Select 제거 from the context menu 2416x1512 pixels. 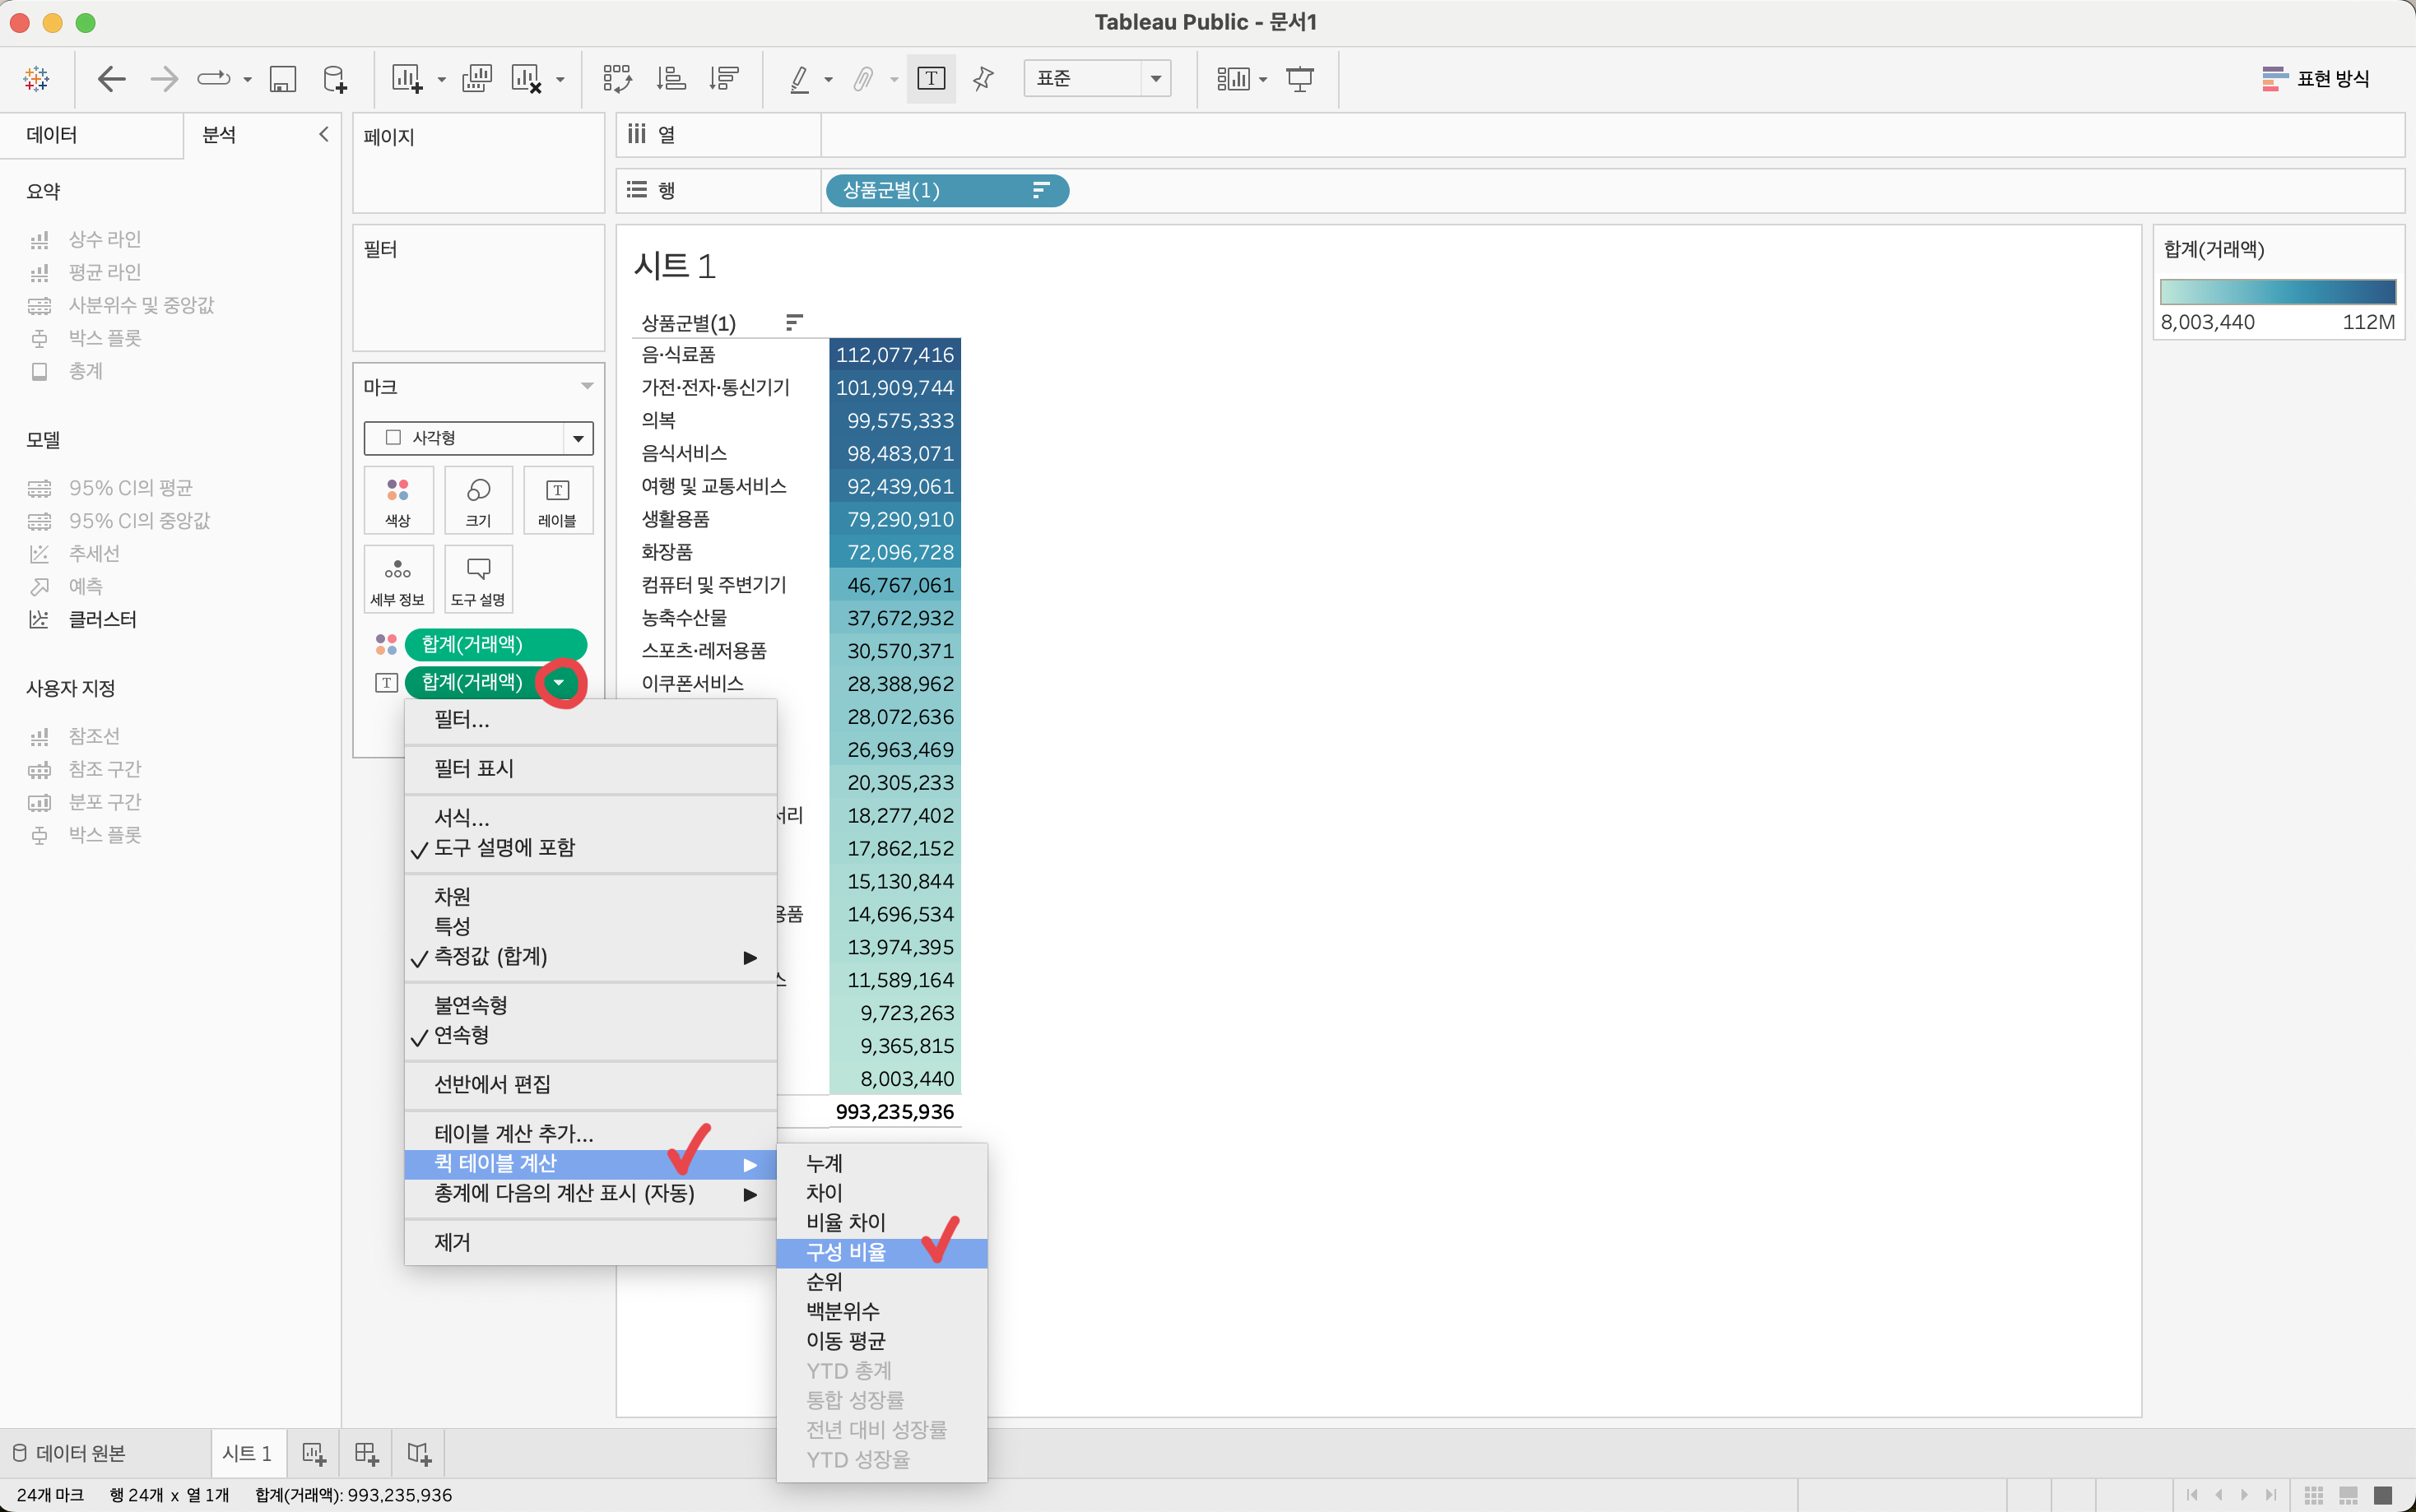pyautogui.click(x=452, y=1242)
